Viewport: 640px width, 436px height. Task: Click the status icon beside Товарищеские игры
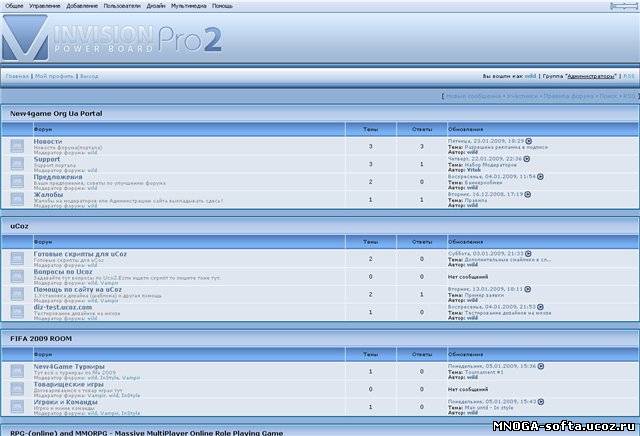pyautogui.click(x=17, y=389)
